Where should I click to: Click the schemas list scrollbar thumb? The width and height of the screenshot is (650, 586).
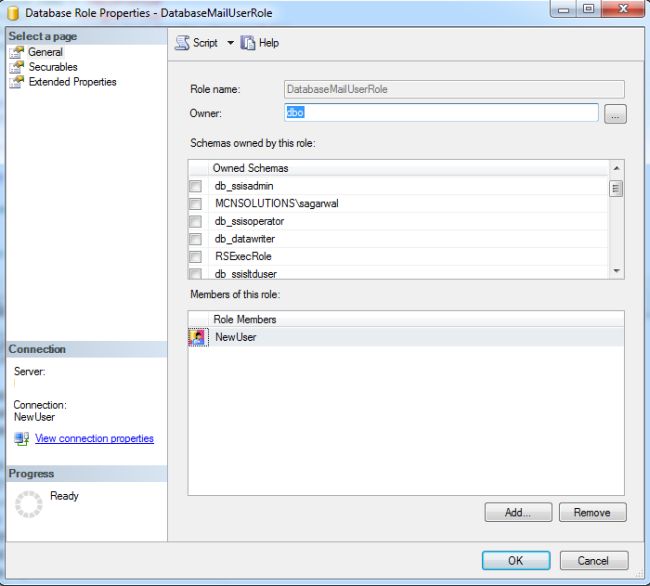(616, 189)
